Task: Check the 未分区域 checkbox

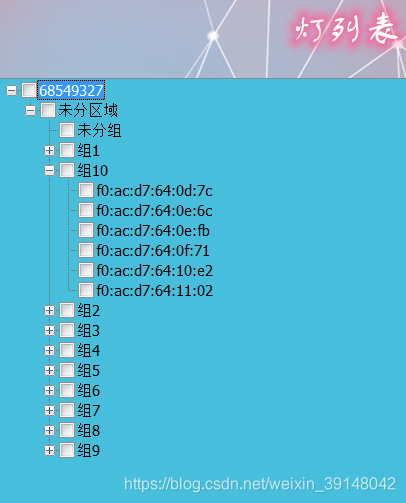Action: point(48,110)
